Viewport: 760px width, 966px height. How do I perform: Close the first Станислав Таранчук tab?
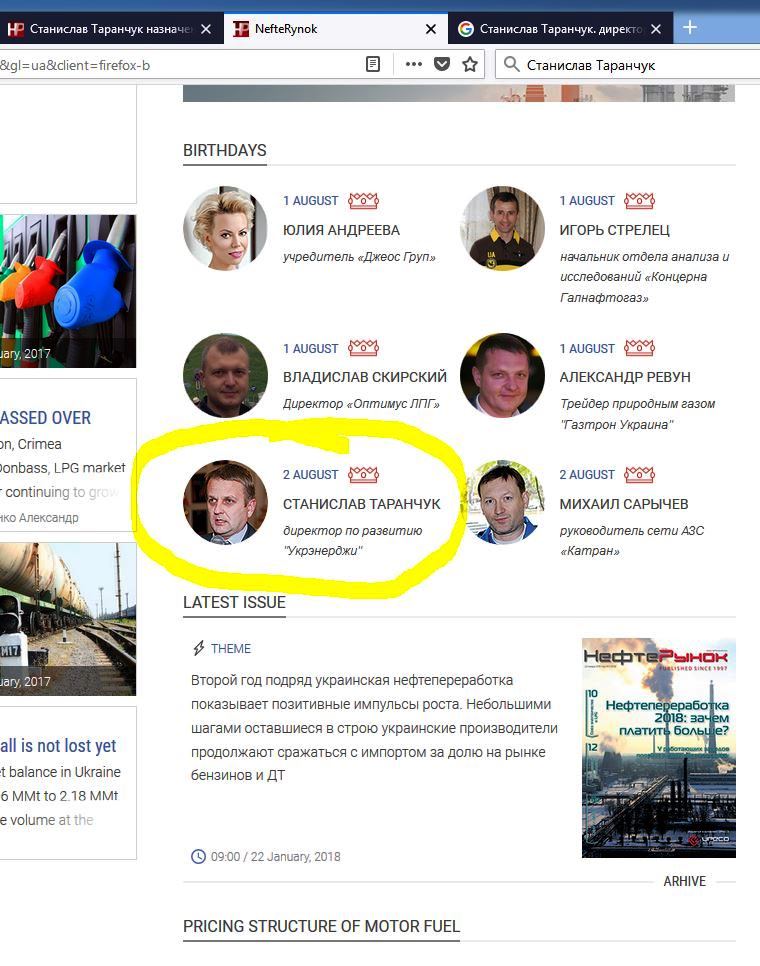[206, 29]
